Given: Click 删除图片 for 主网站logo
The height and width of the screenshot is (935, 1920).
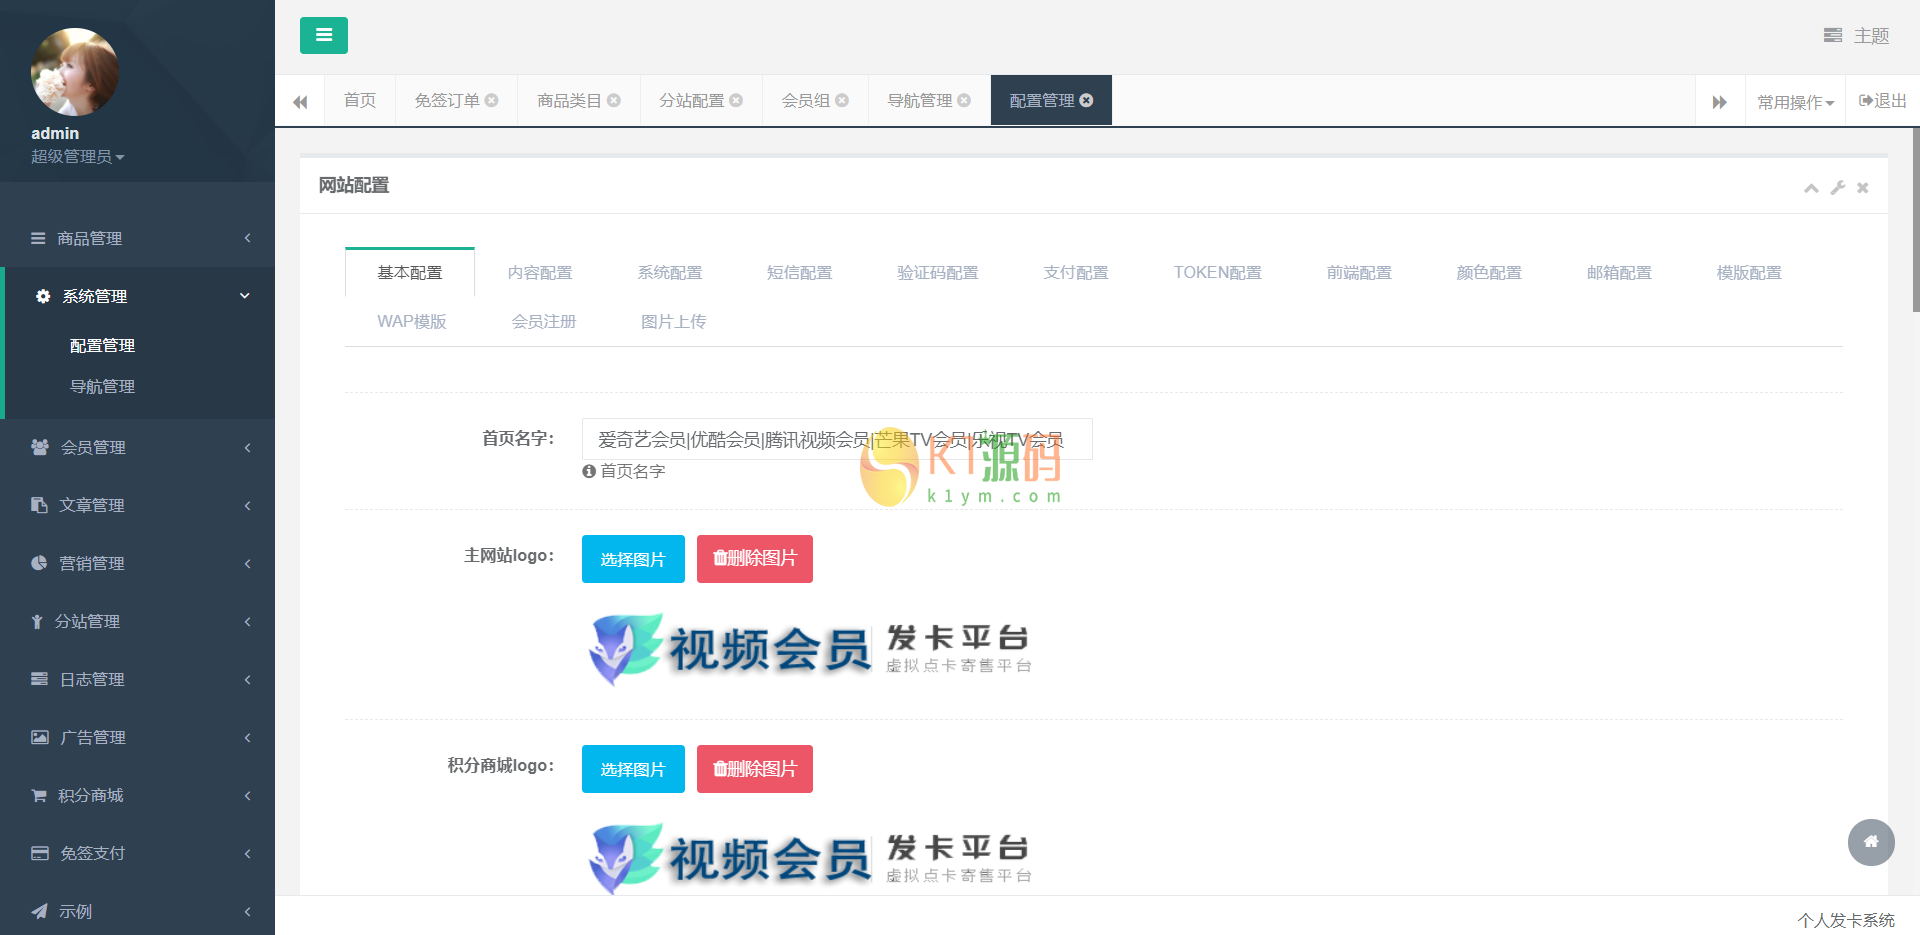Looking at the screenshot, I should pyautogui.click(x=755, y=559).
